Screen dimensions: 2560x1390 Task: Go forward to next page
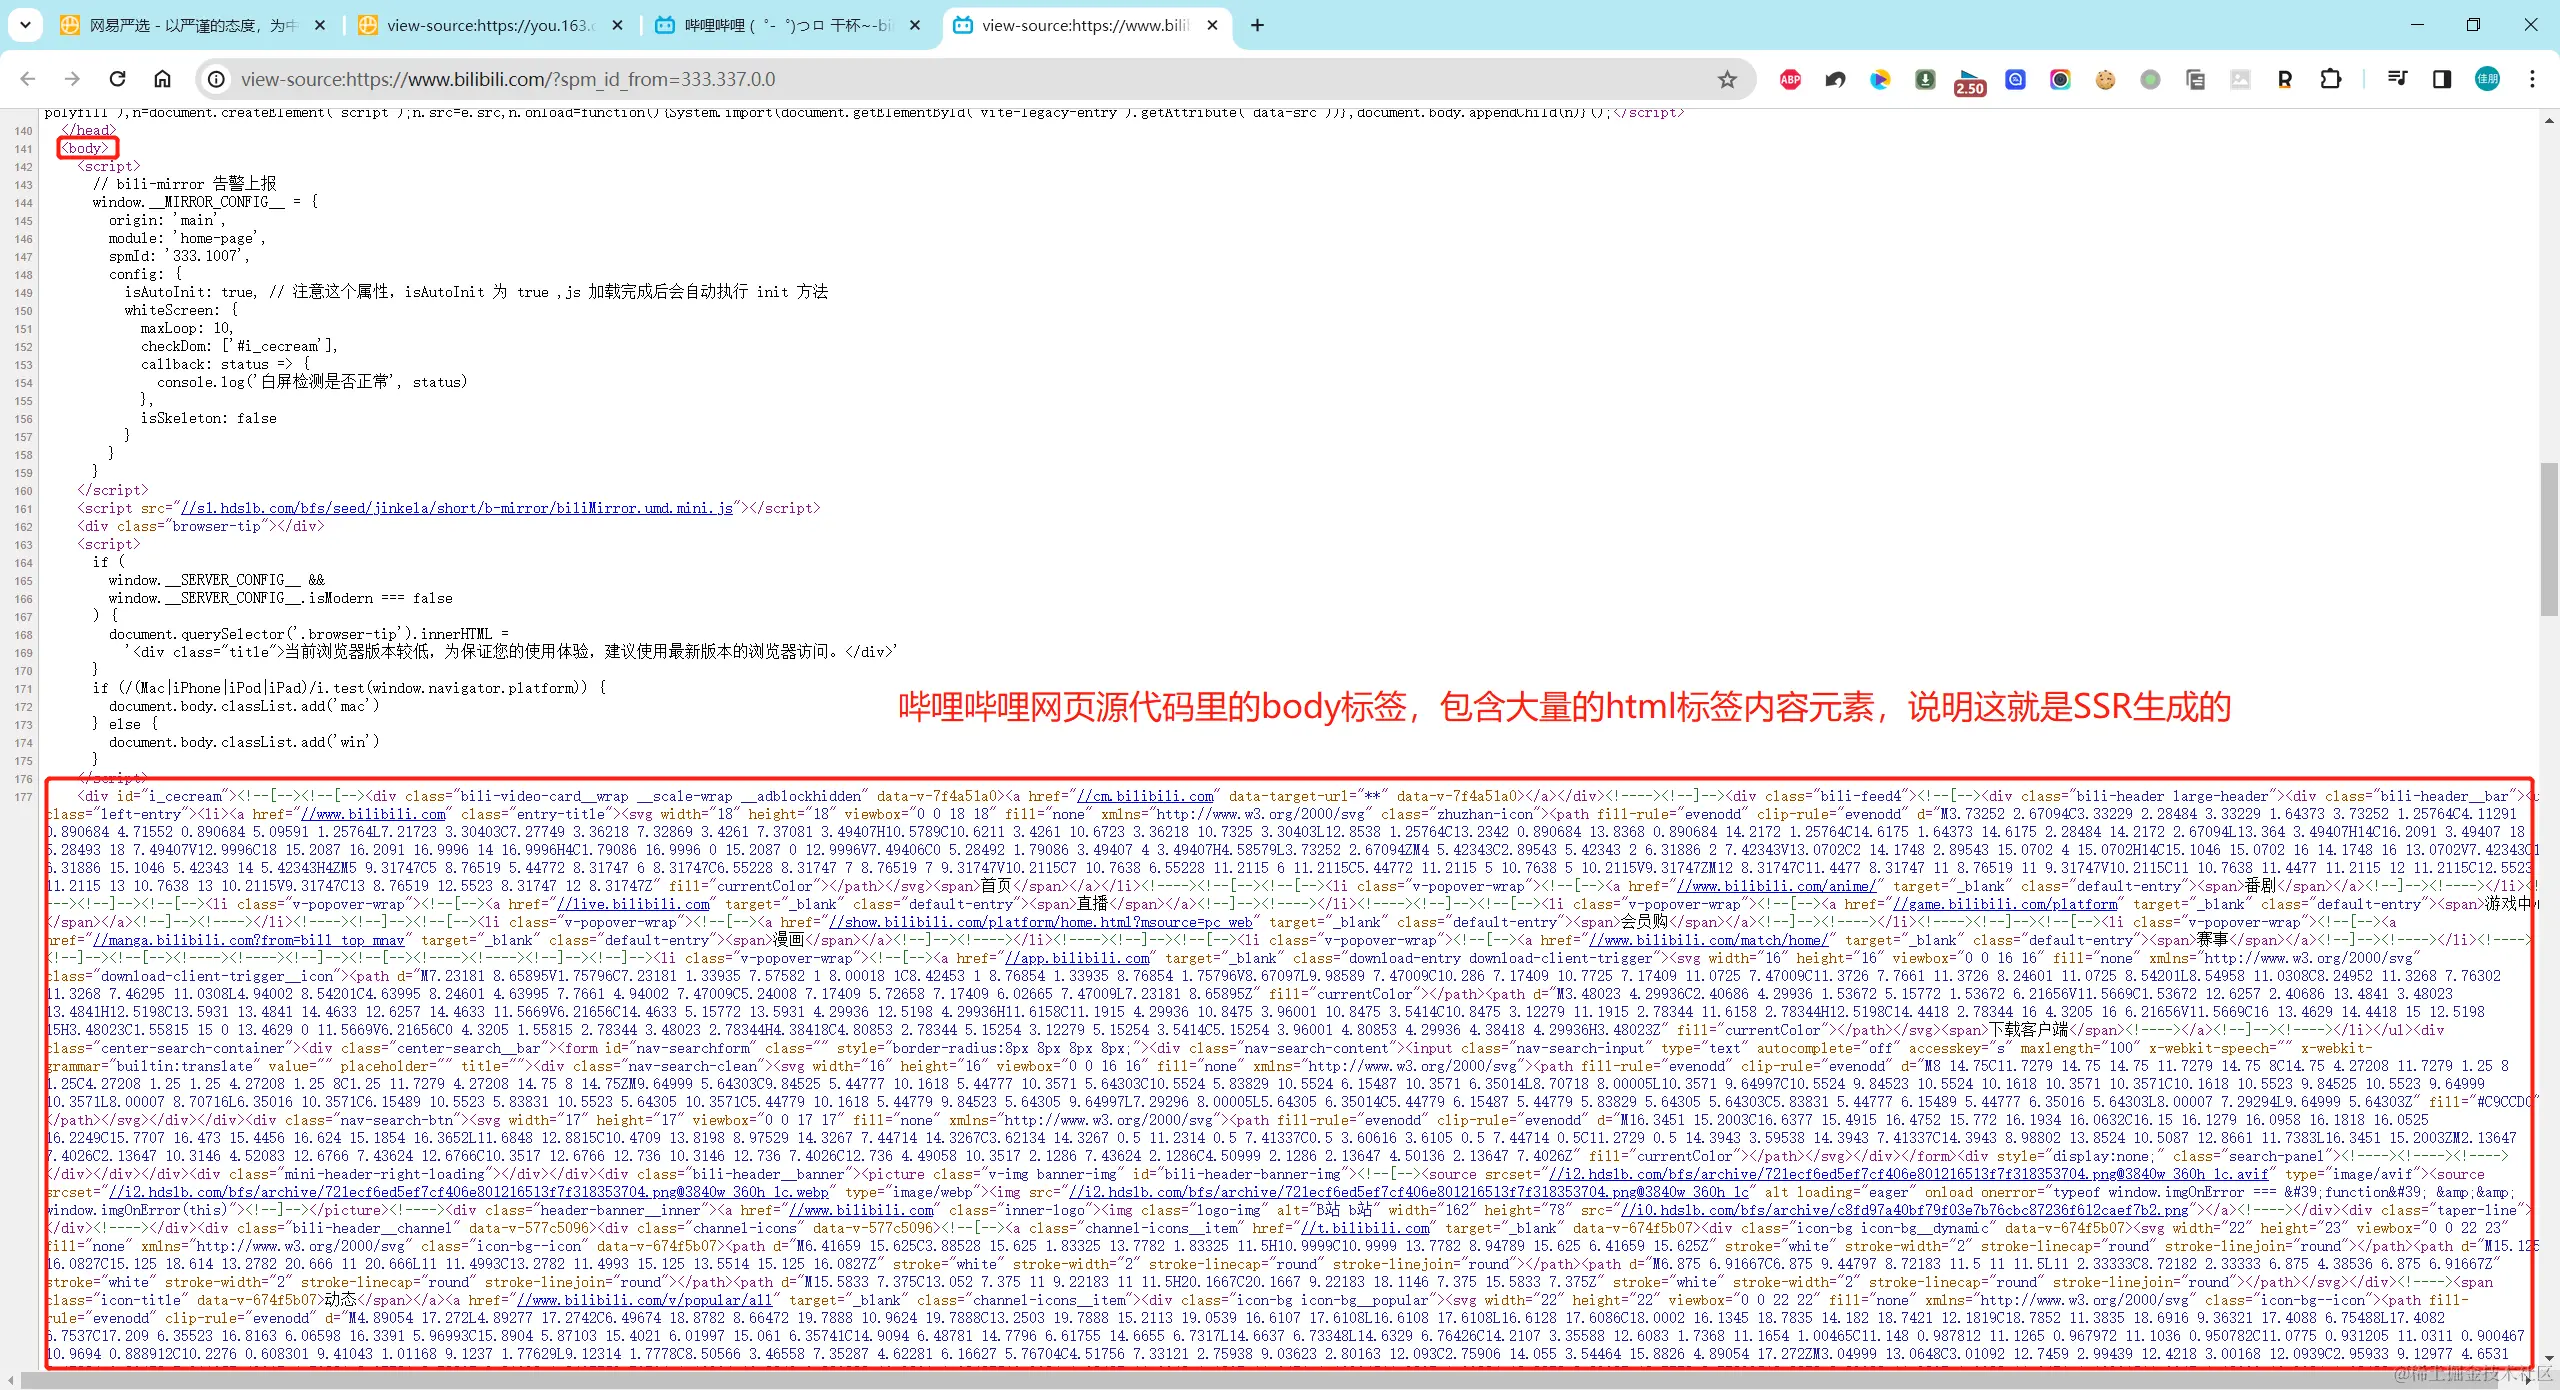(x=72, y=79)
